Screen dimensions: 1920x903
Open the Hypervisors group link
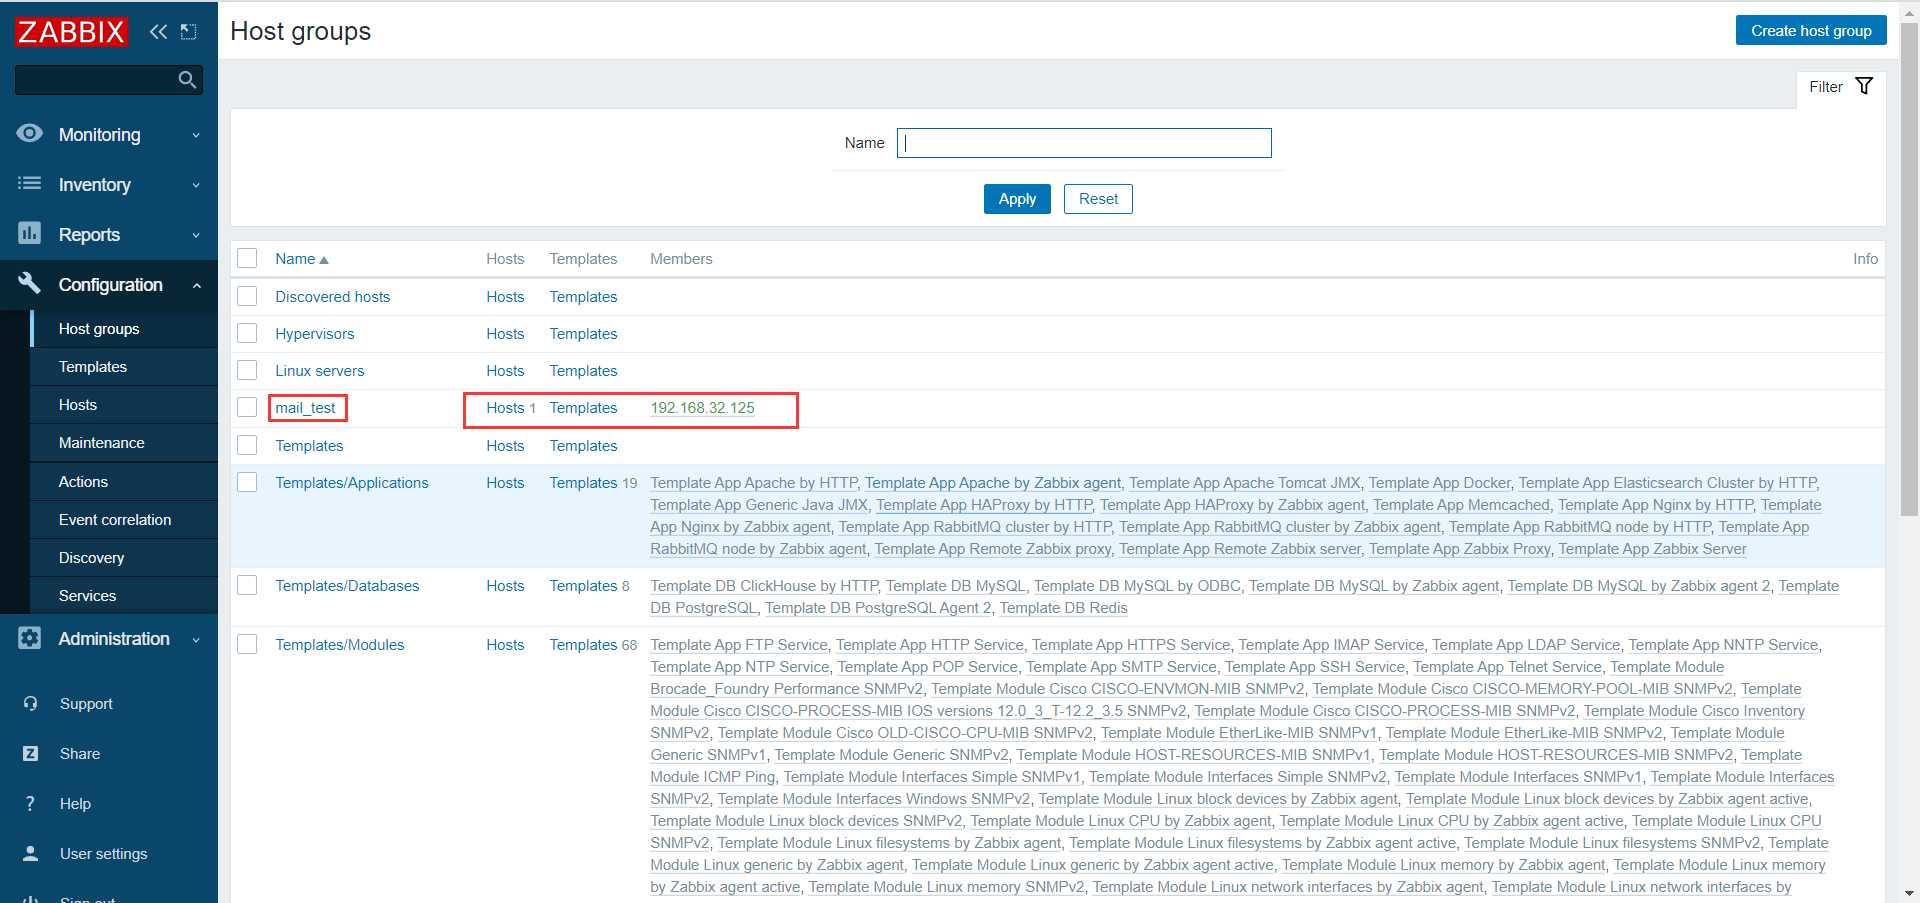(314, 334)
